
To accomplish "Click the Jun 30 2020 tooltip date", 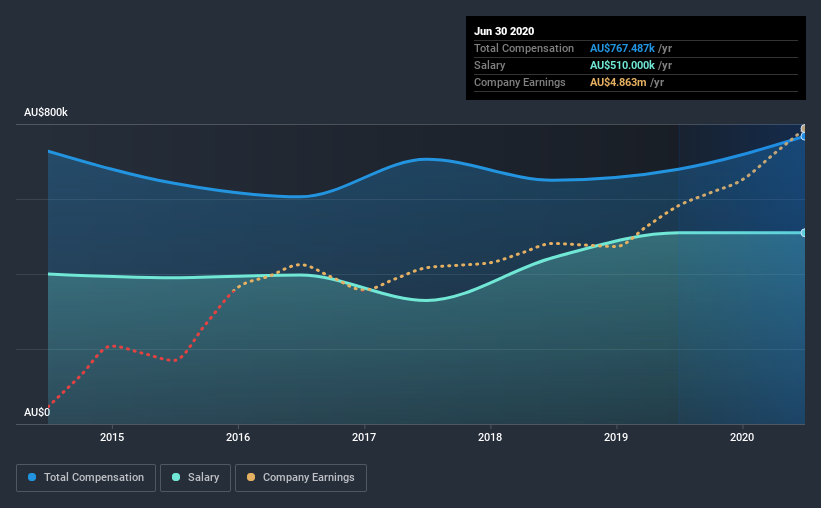I will click(x=504, y=31).
